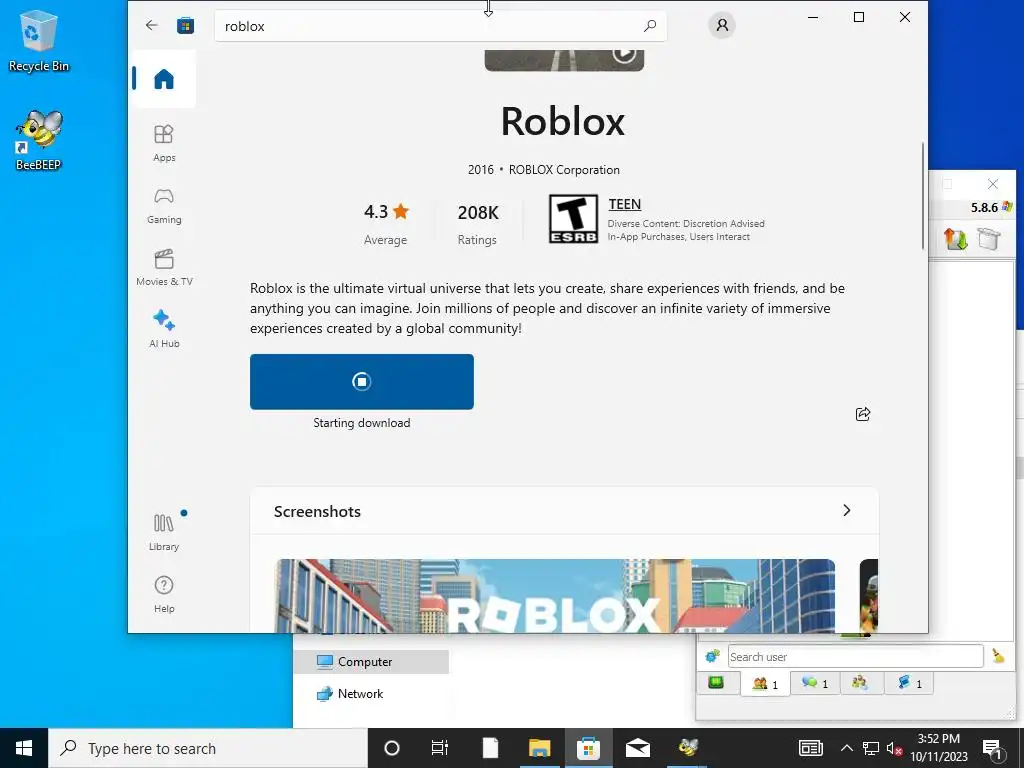
Task: Click the Store page vertical scrollbar
Action: [x=923, y=195]
